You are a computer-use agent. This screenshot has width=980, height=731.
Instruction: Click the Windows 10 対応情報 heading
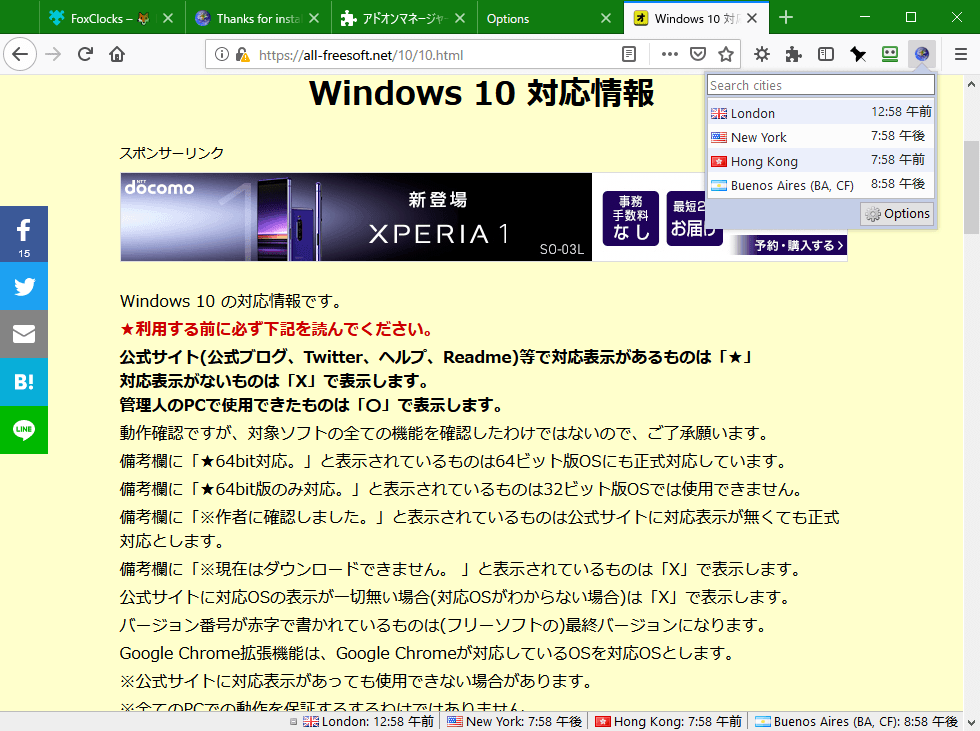[481, 93]
